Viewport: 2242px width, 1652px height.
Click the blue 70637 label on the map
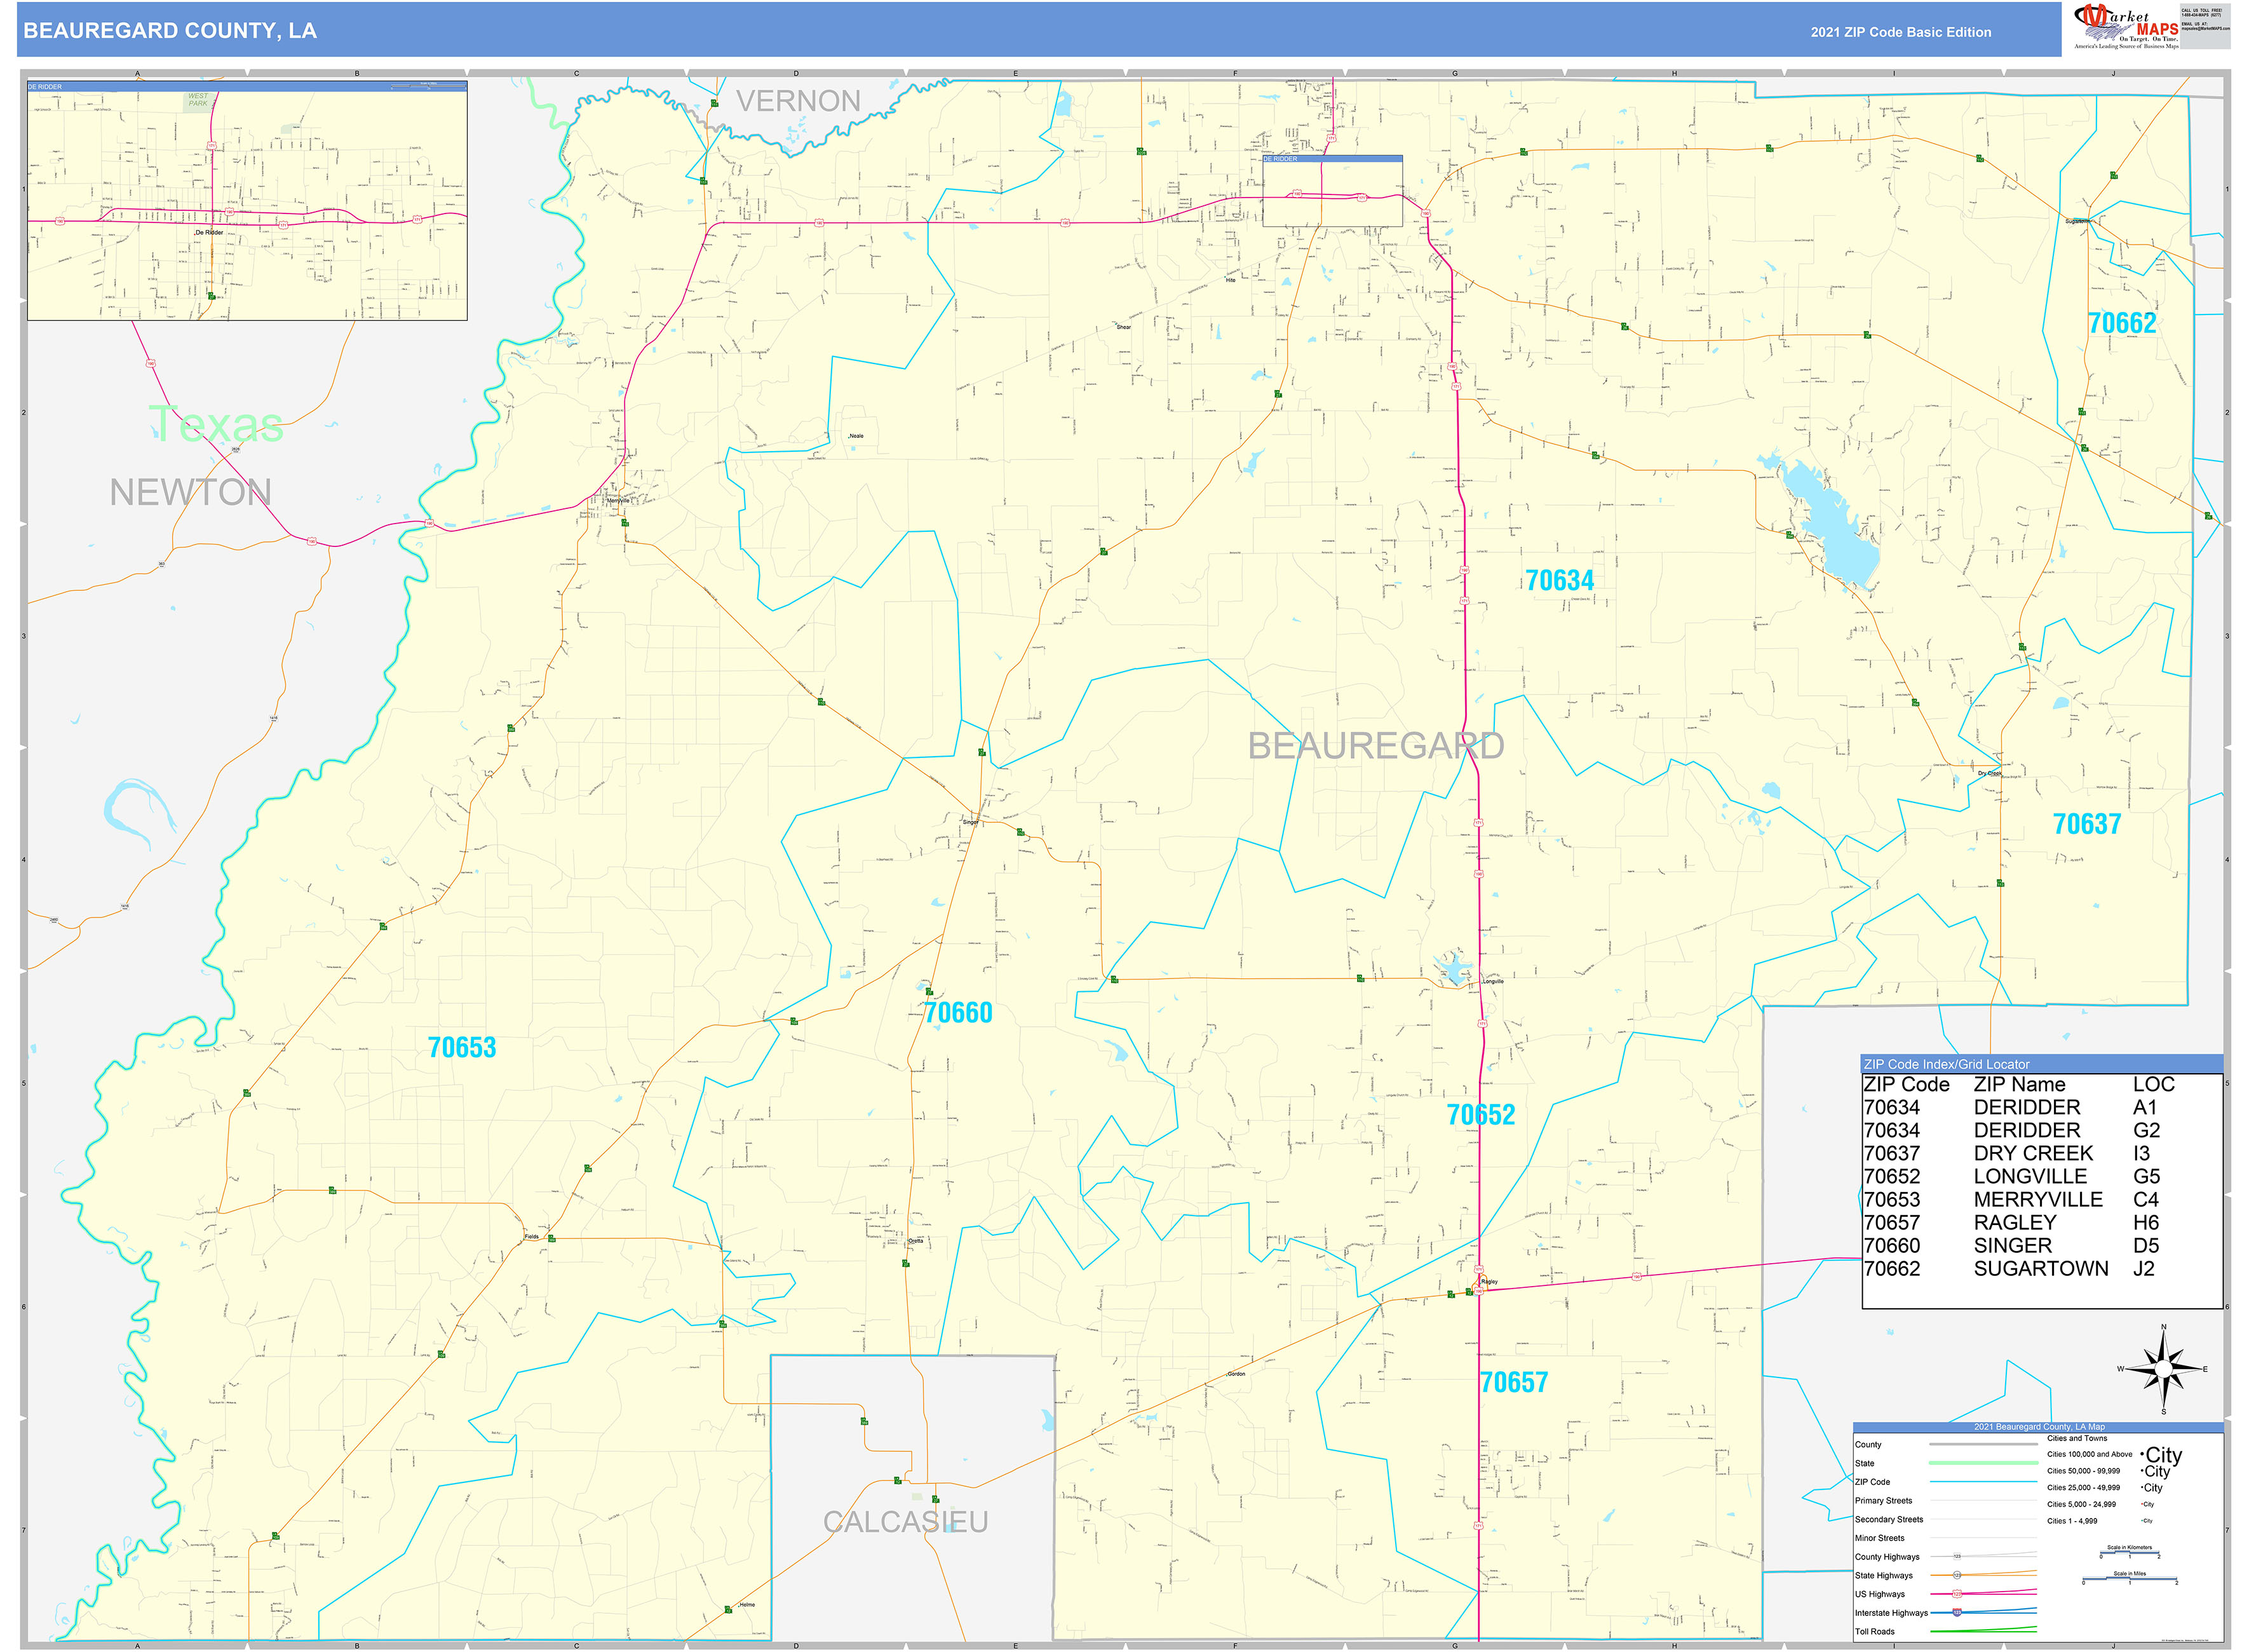(x=2086, y=824)
